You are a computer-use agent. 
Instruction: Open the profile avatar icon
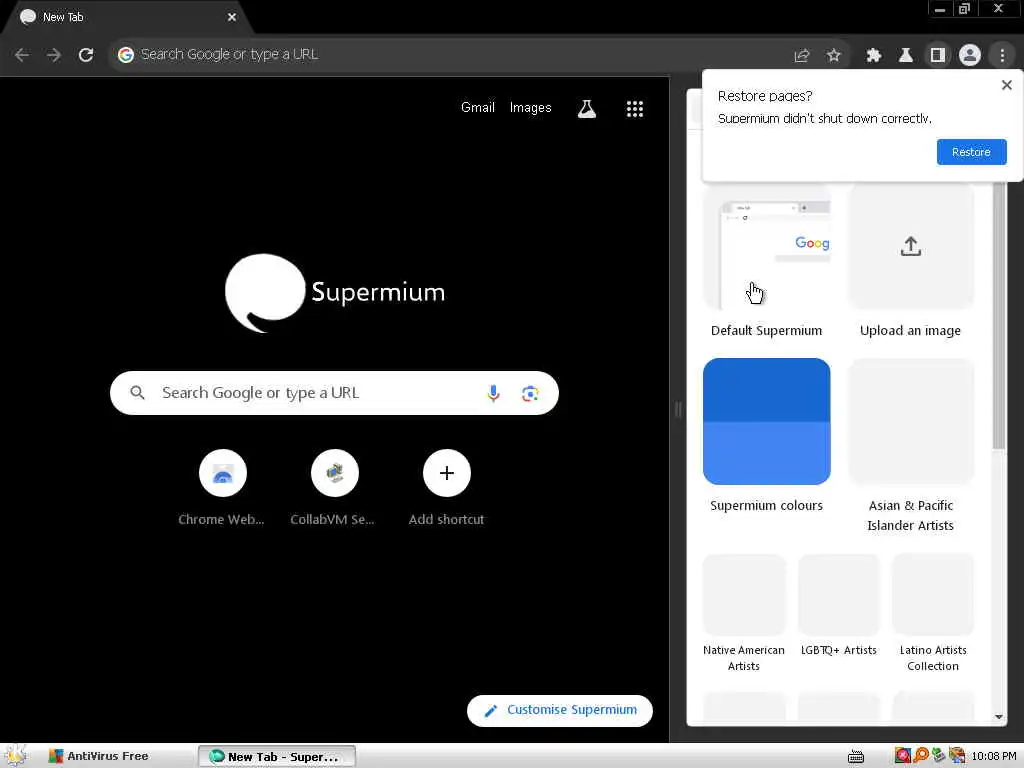coord(970,56)
